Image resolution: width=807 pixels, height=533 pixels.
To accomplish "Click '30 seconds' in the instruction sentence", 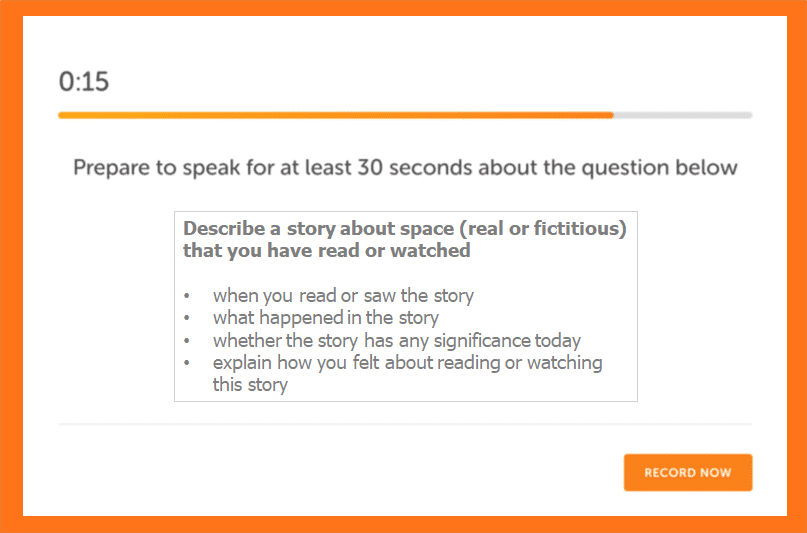I will tap(415, 168).
